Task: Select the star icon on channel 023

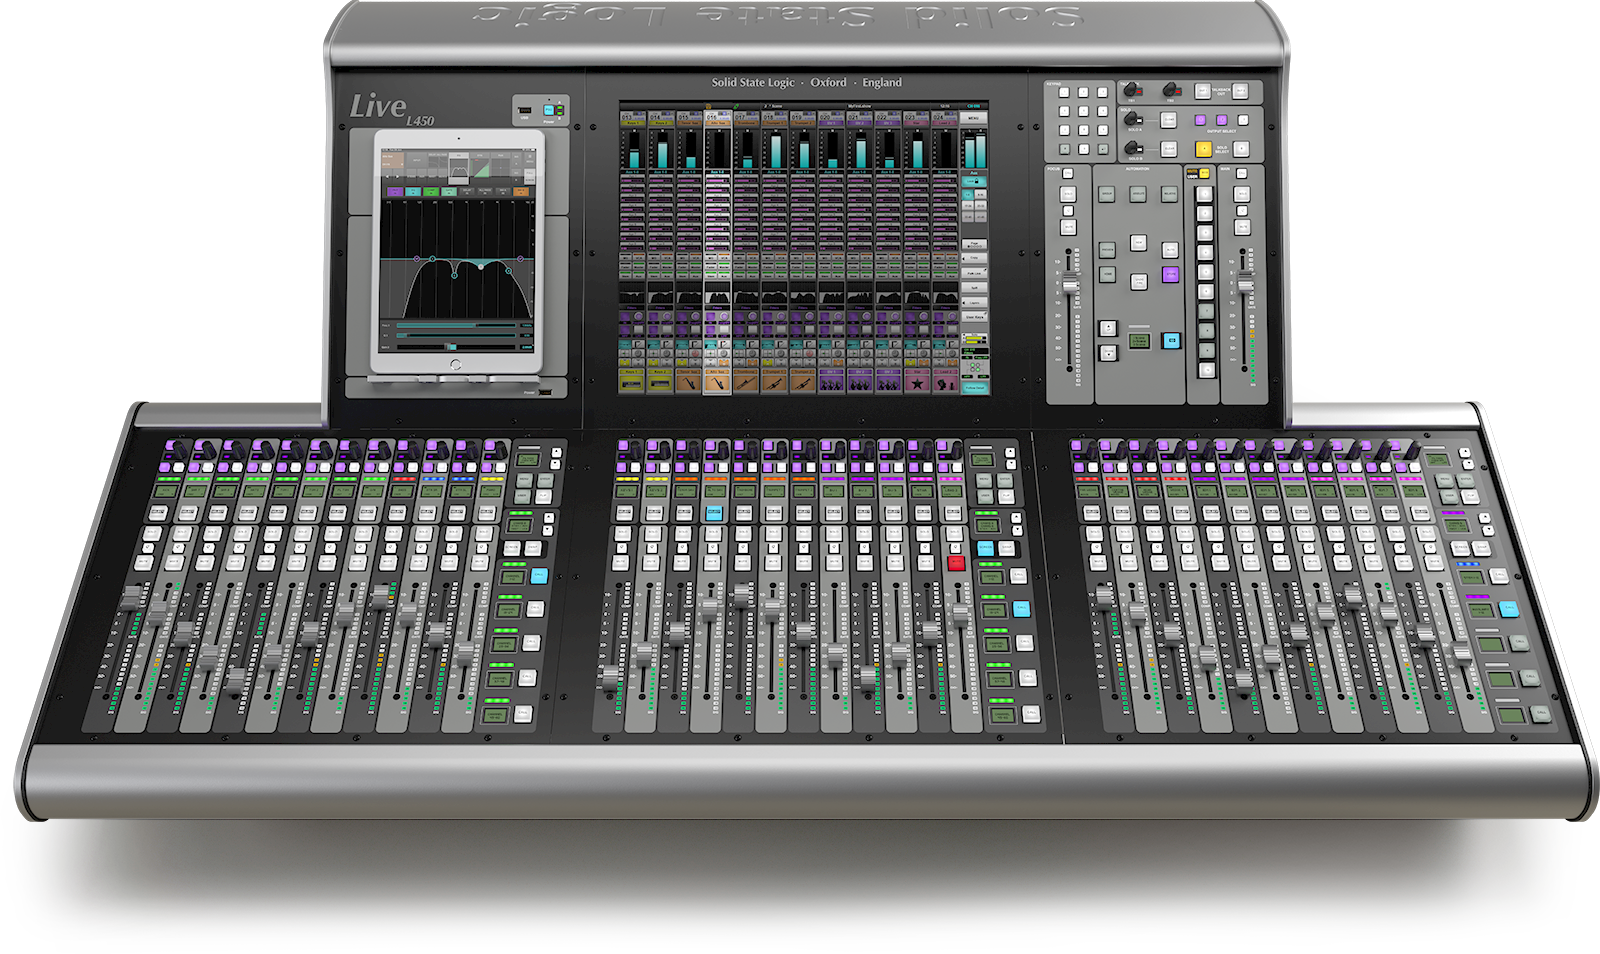Action: click(x=916, y=381)
